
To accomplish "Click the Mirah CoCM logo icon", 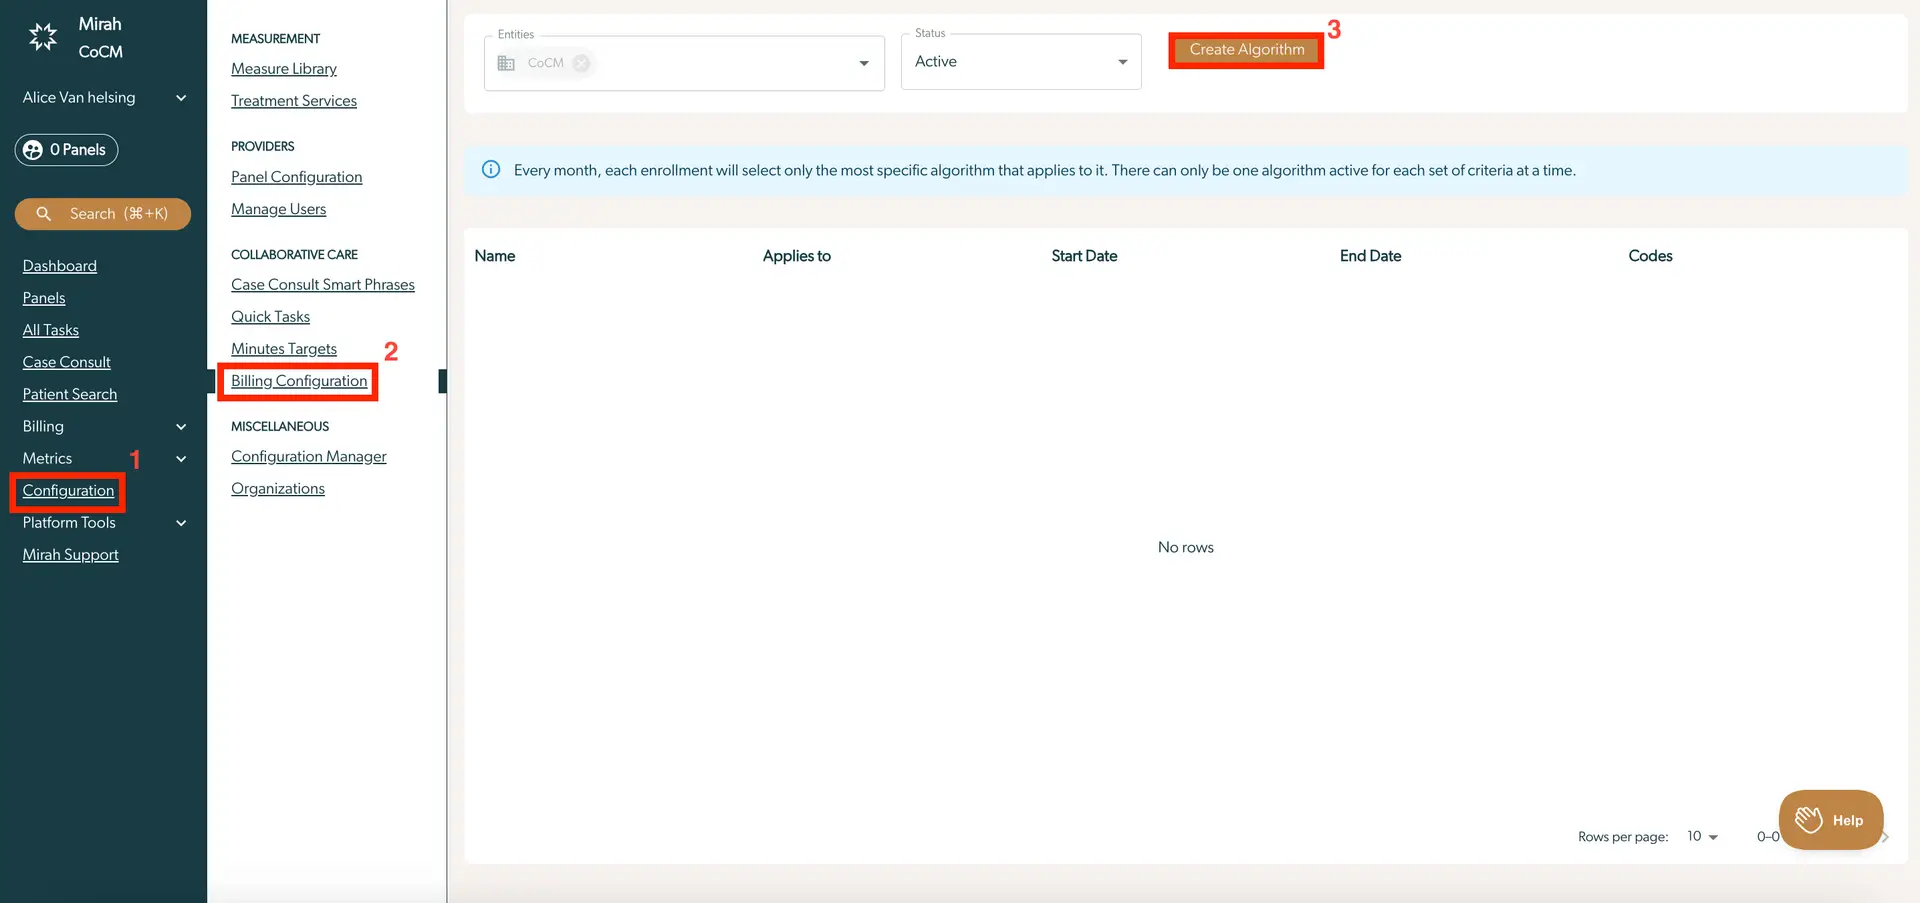I will click(x=41, y=36).
